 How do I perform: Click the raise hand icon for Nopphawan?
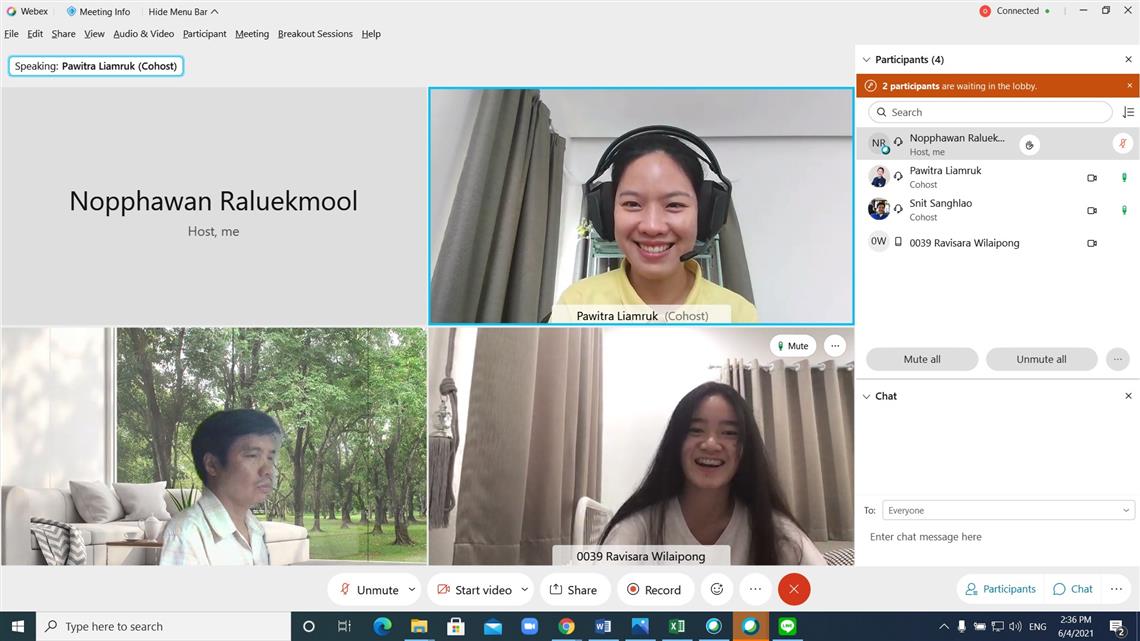tap(1029, 145)
